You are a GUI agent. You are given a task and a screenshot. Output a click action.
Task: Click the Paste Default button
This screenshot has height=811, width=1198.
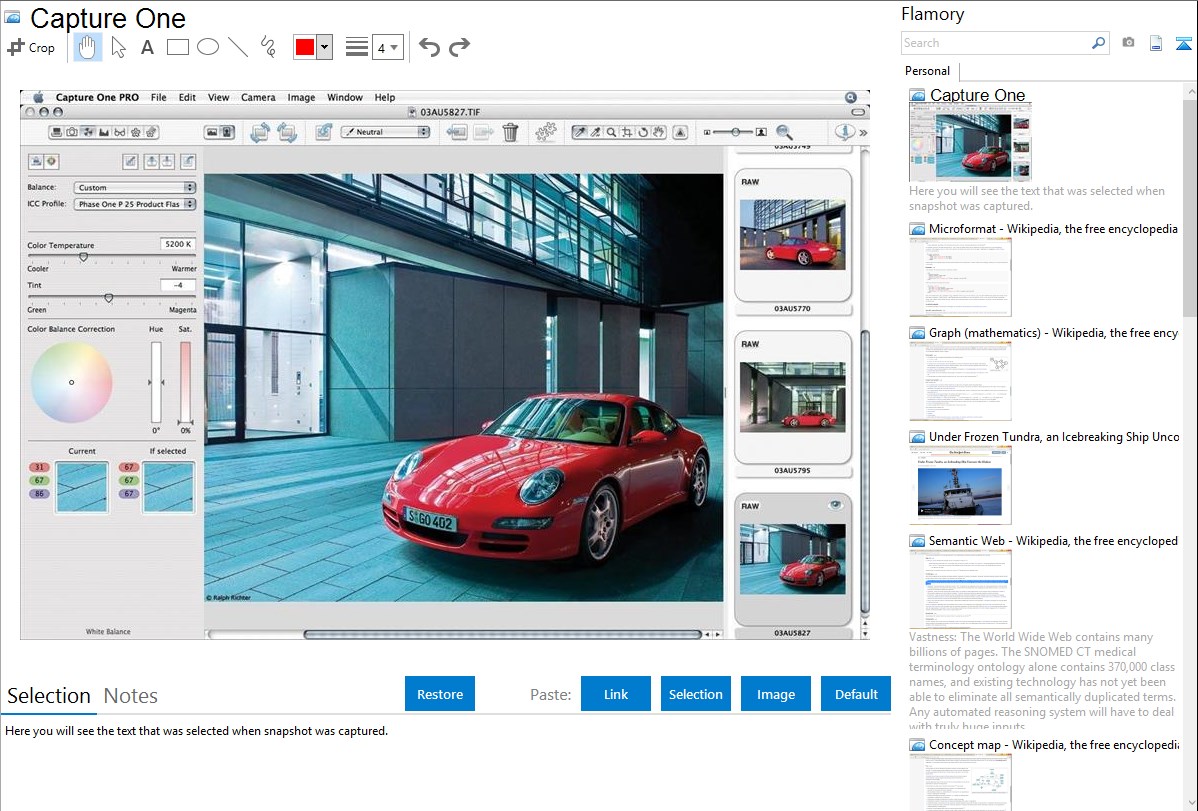pyautogui.click(x=856, y=694)
